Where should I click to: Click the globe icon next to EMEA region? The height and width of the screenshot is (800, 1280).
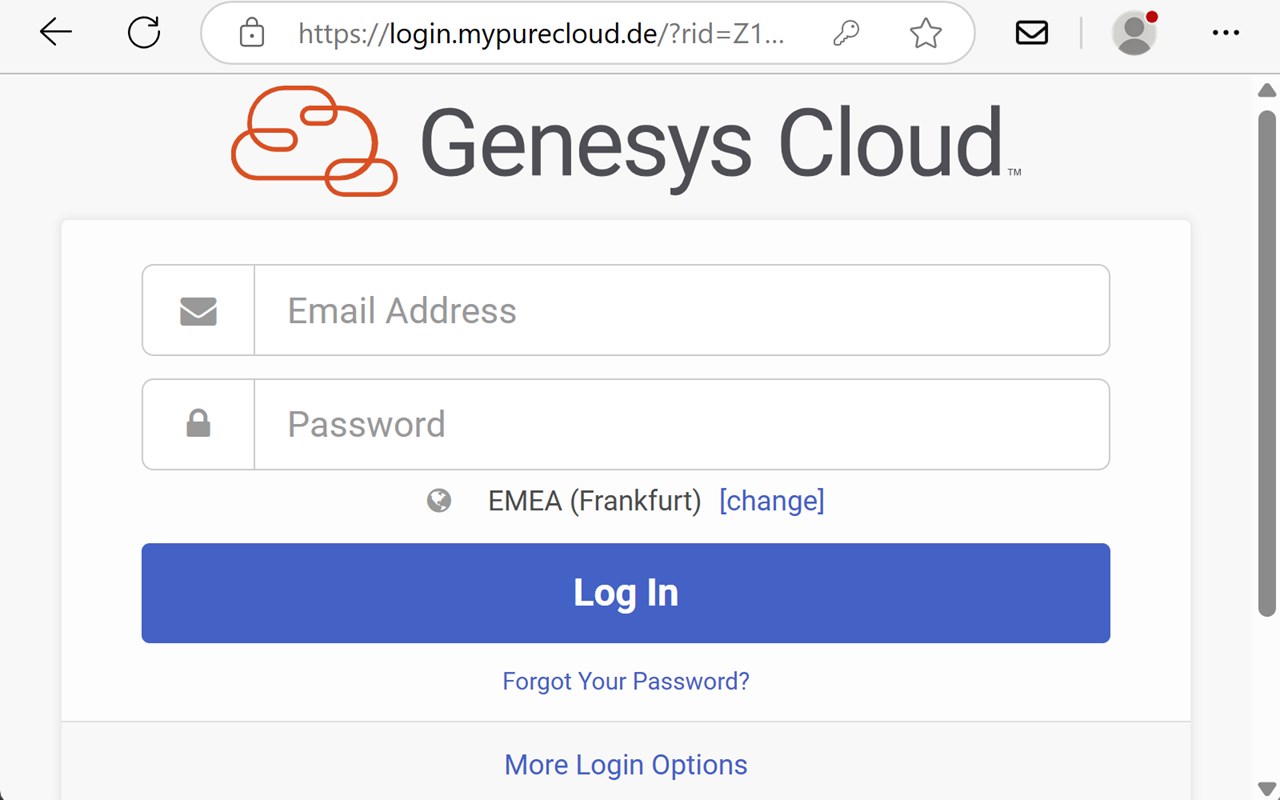coord(439,500)
